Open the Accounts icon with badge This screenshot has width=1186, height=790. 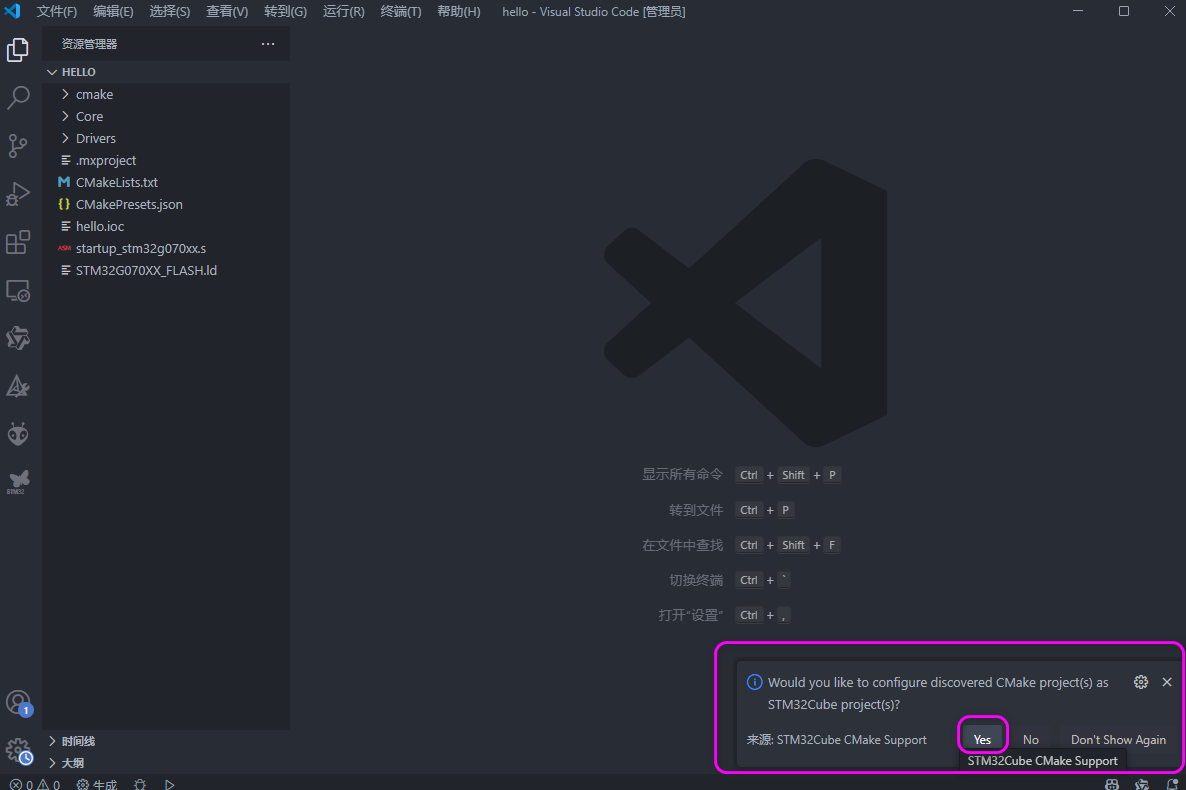pos(17,703)
